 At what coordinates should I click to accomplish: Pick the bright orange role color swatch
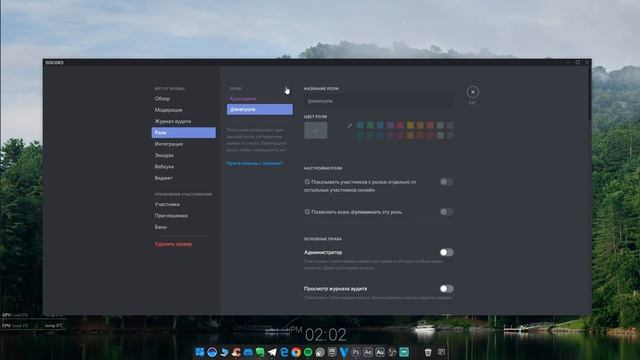[x=420, y=125]
